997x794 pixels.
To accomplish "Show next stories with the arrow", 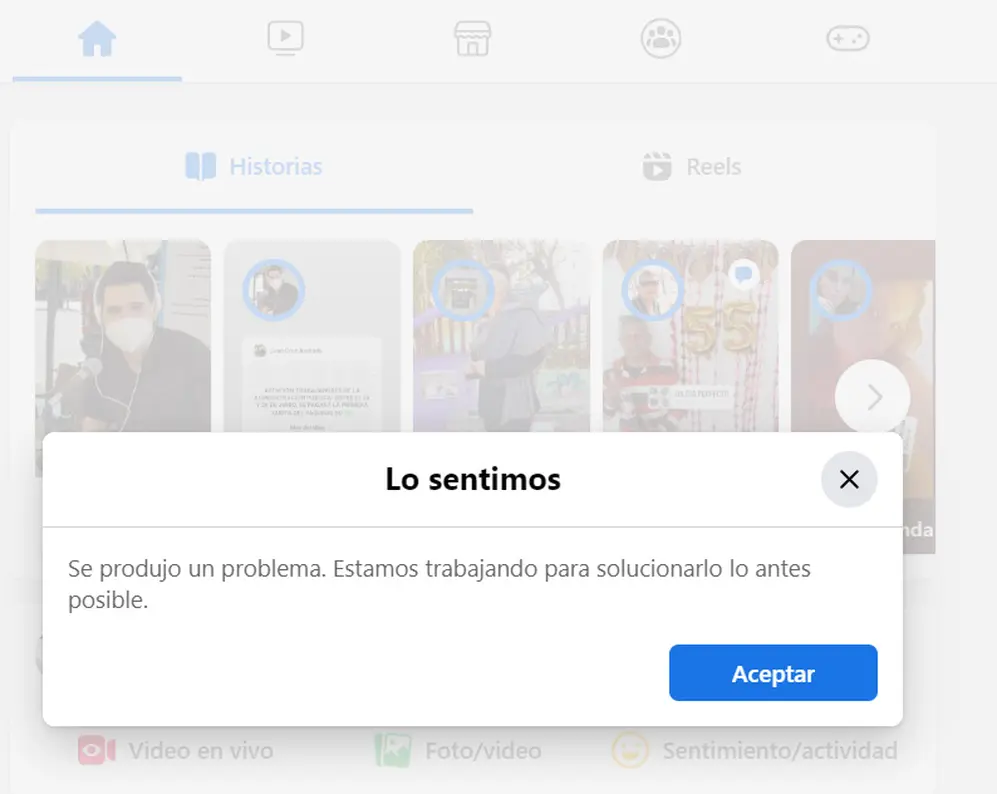I will click(873, 397).
